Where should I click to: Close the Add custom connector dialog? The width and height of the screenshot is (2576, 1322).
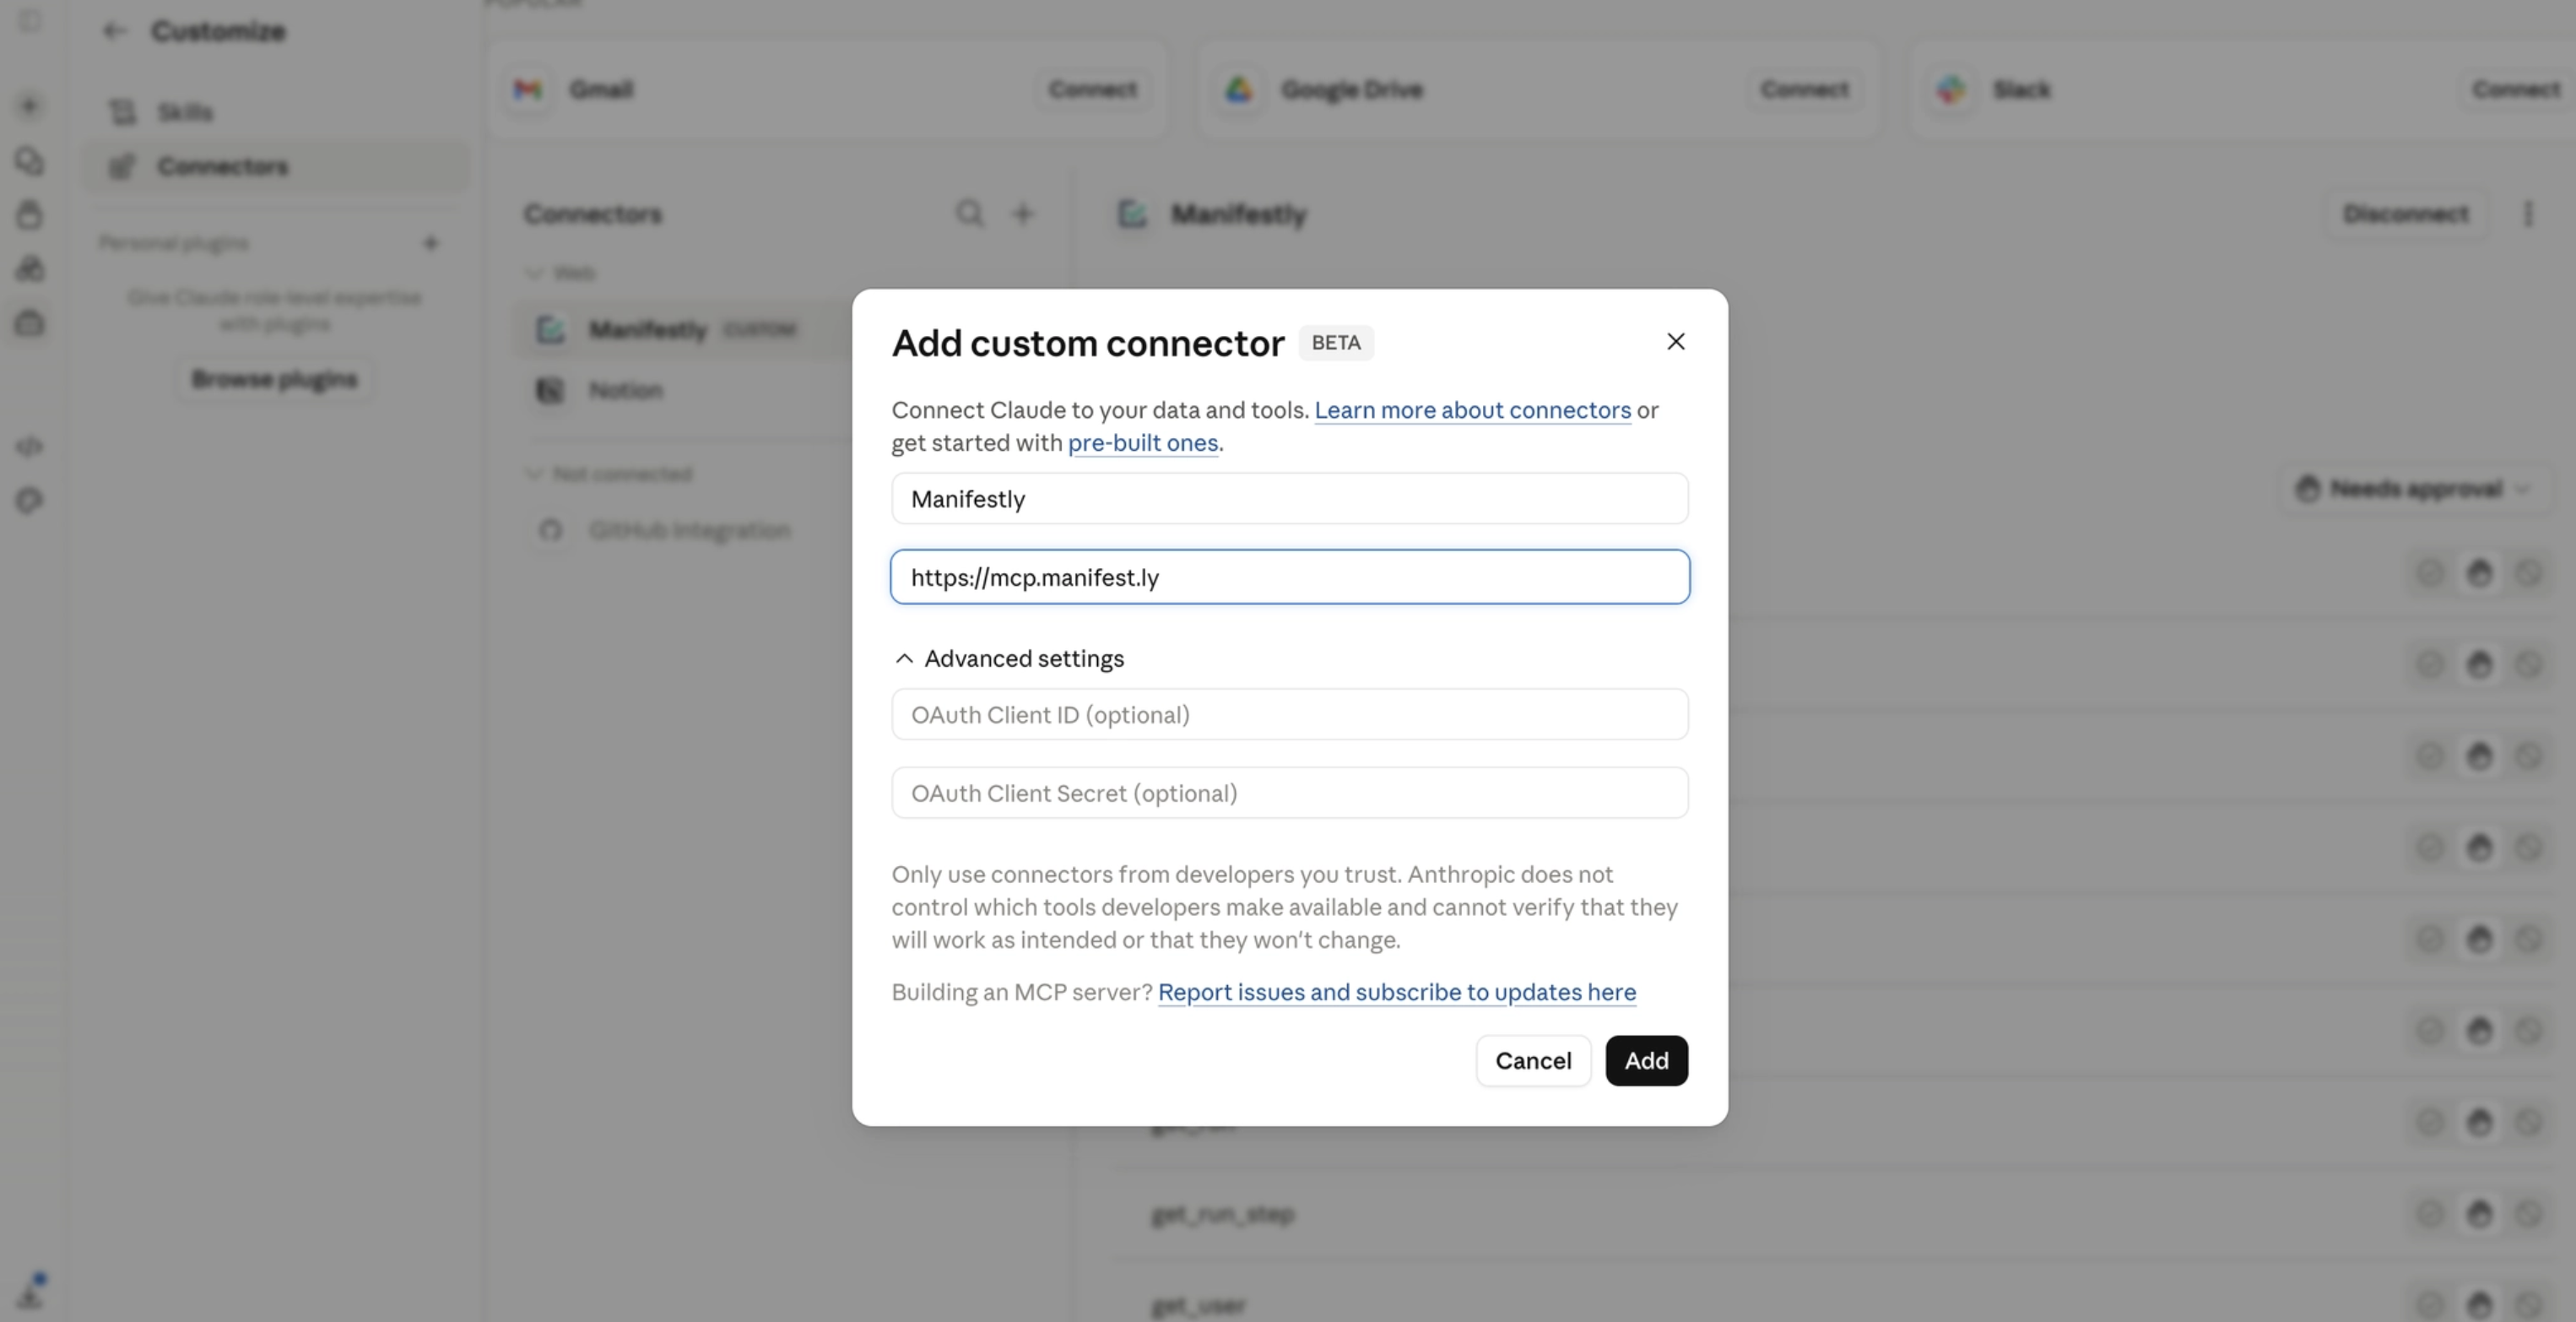click(x=1676, y=342)
